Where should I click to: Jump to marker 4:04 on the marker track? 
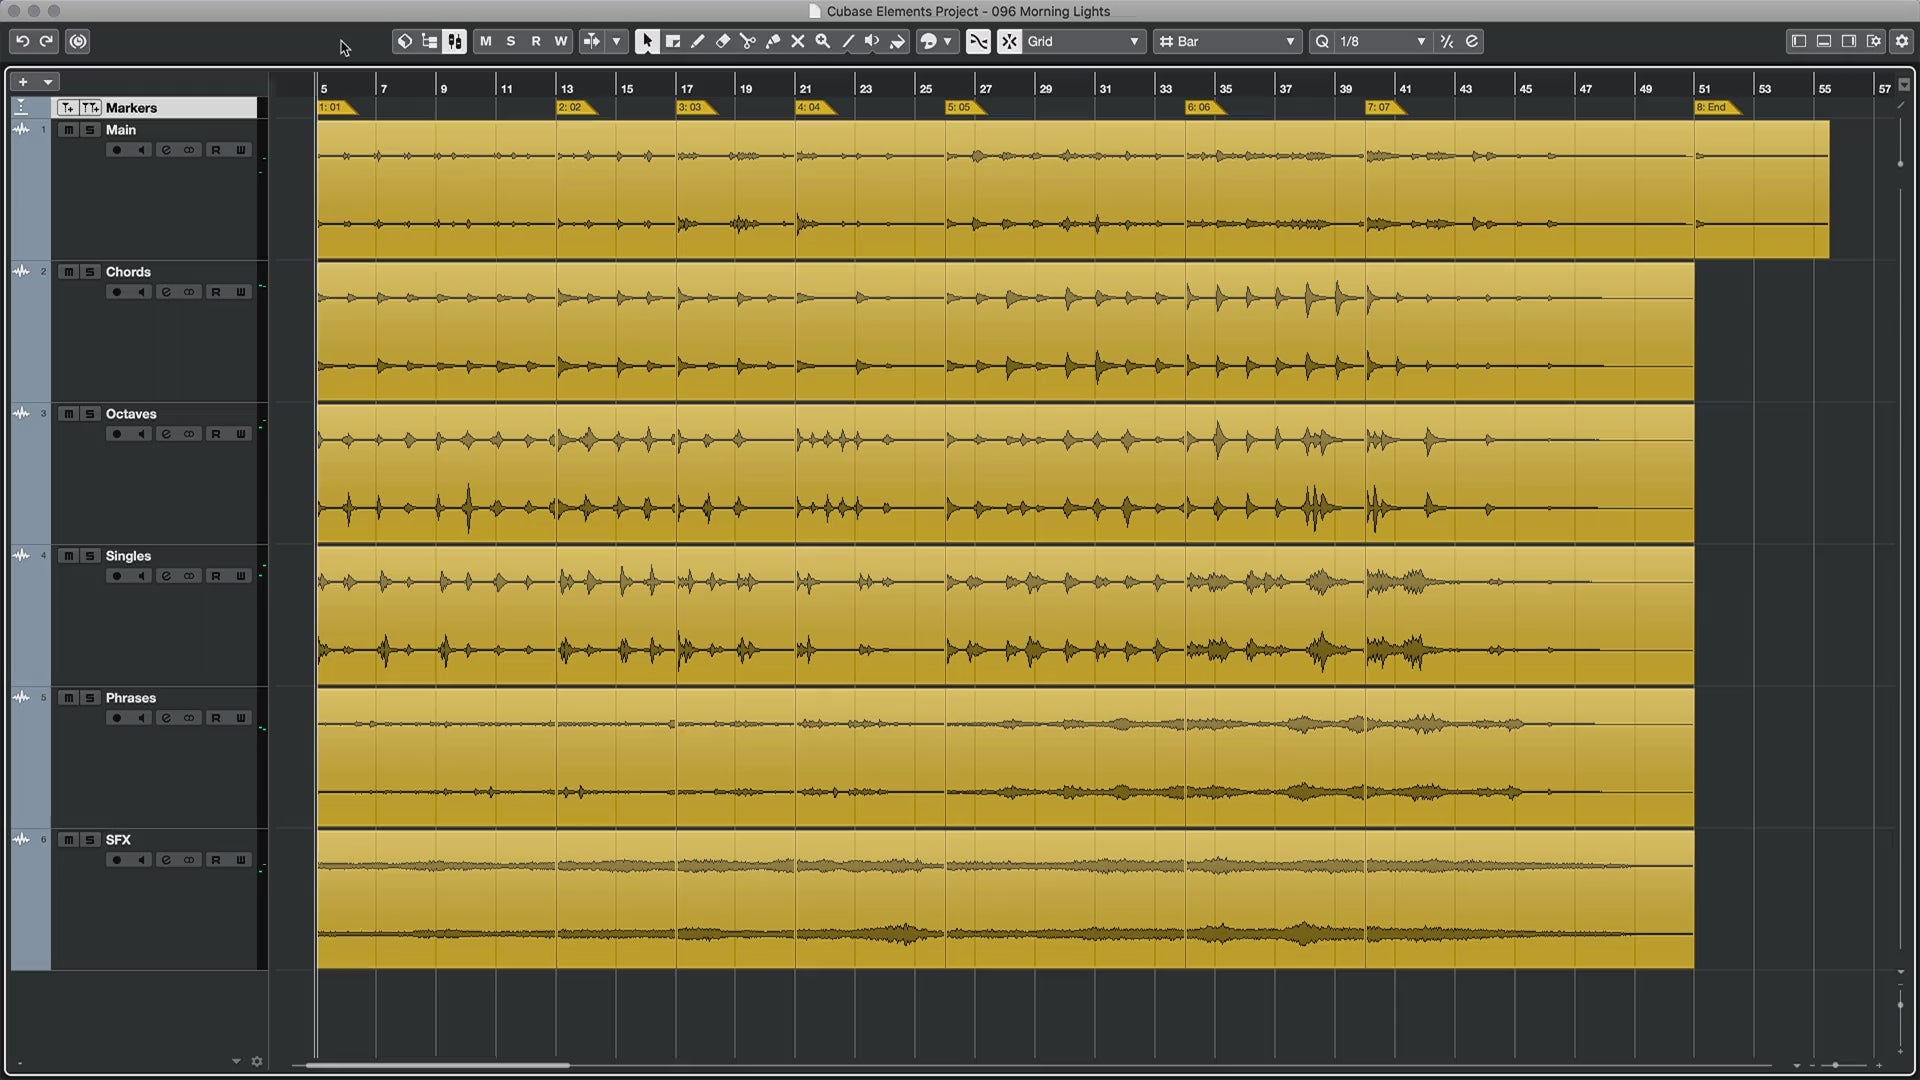(814, 107)
